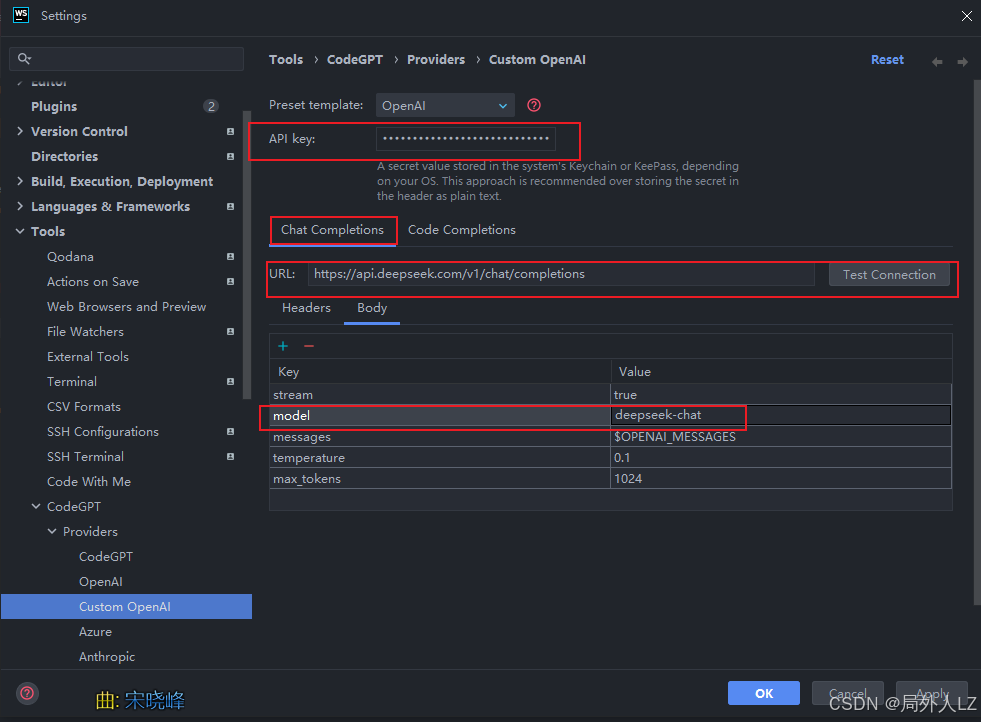Confirm settings with OK button
This screenshot has width=981, height=722.
[763, 693]
